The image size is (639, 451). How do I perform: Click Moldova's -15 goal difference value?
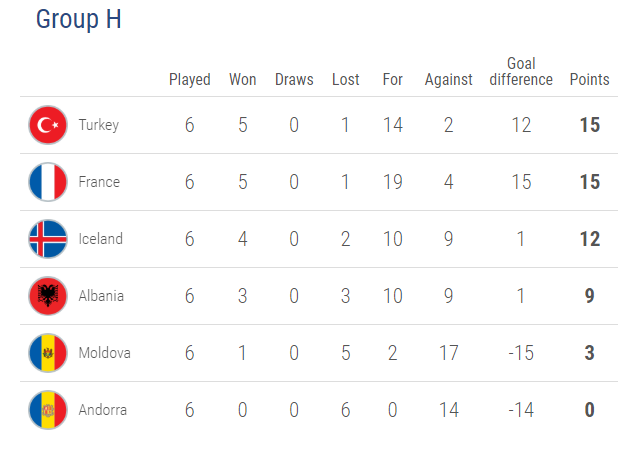click(x=521, y=353)
